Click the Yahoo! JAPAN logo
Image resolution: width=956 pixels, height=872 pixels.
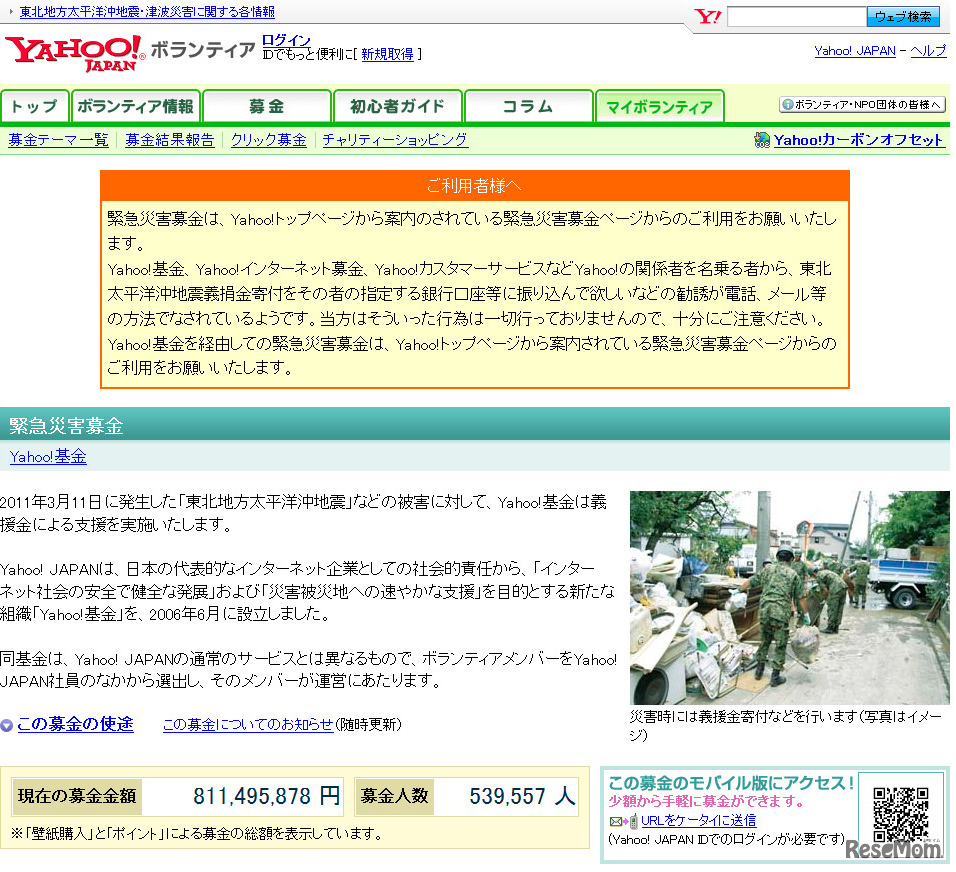(74, 54)
